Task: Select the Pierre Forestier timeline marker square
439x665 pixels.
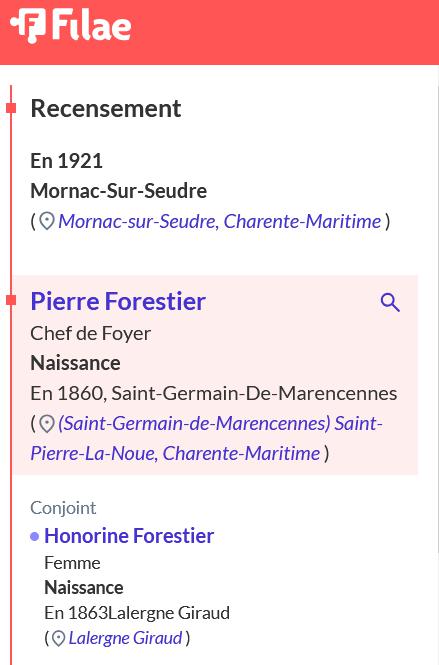Action: [11, 300]
